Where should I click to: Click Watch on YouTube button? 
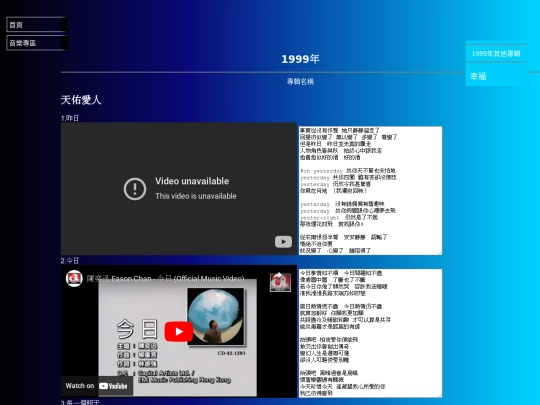[97, 386]
